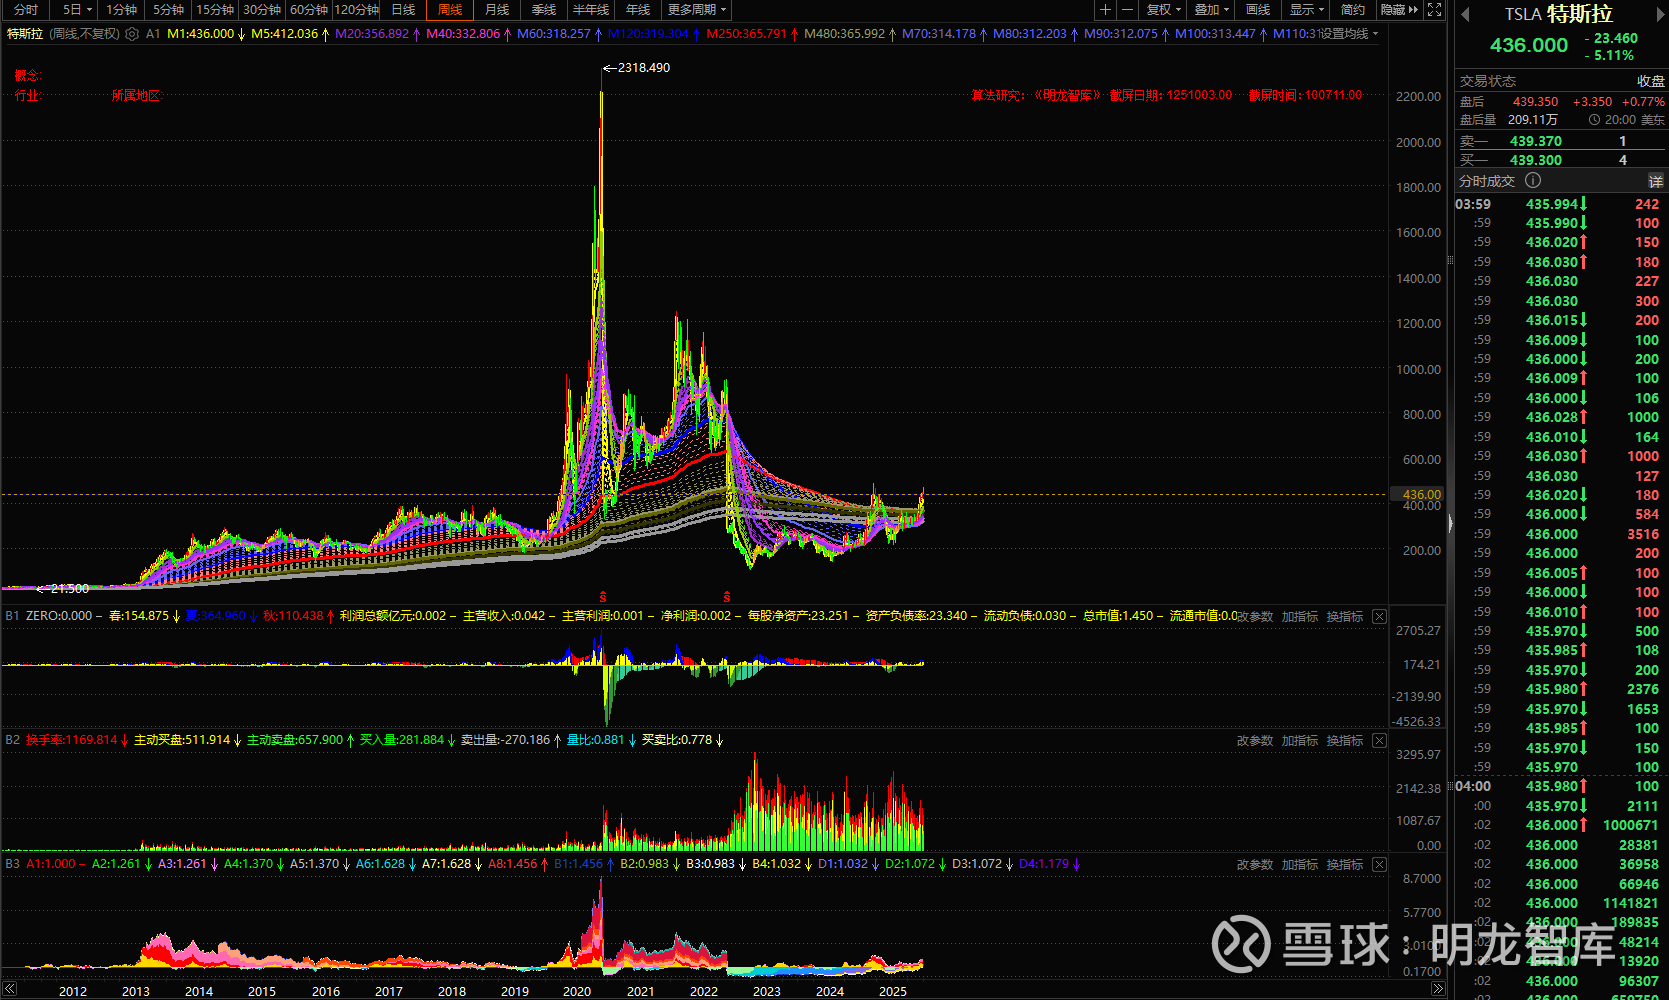This screenshot has height=1000, width=1669.
Task: Enter fullscreen chart mode icon
Action: pos(1434,10)
